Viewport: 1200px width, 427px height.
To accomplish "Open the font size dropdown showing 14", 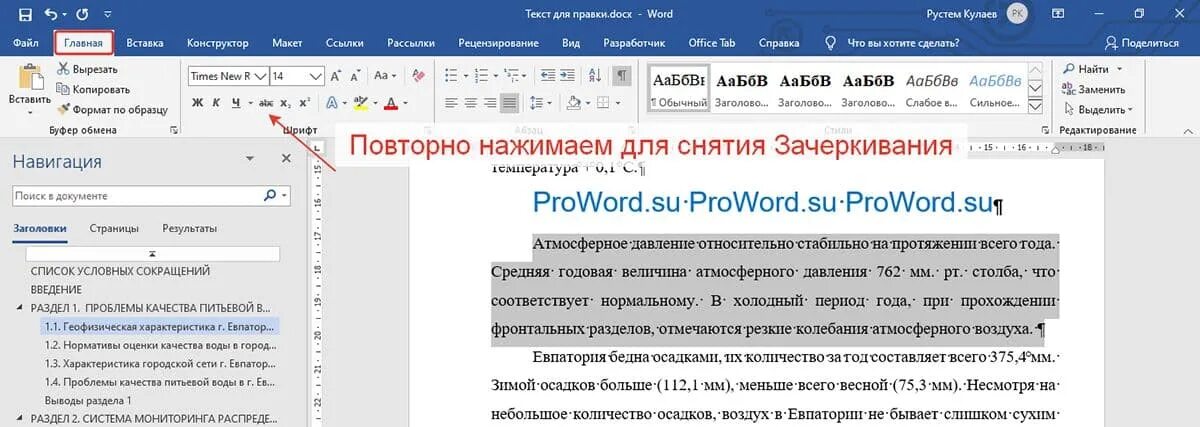I will (316, 76).
